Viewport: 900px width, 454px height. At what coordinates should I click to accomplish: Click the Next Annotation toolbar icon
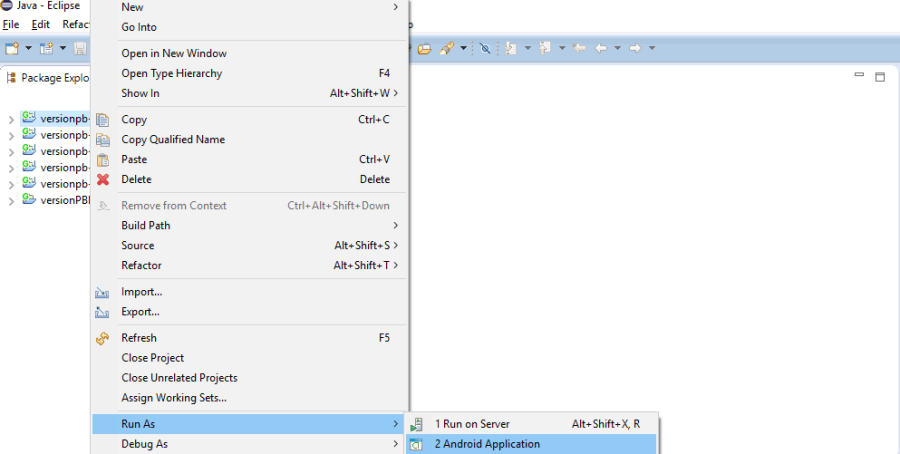[511, 48]
